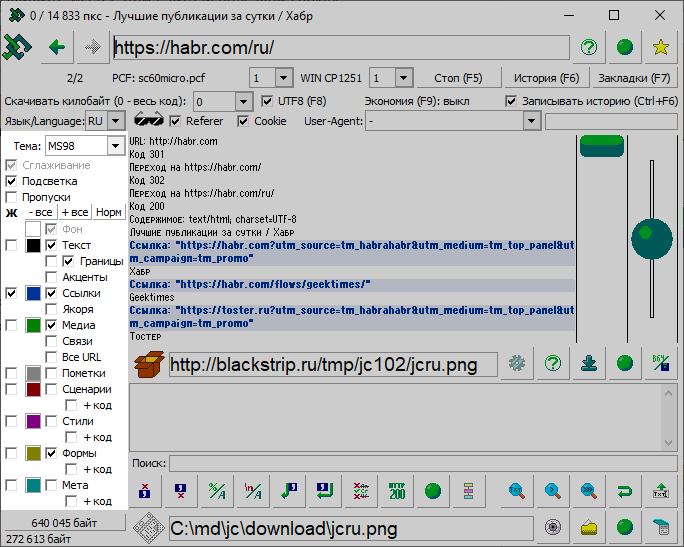
Task: Toggle the Подсветка checkbox
Action: point(11,181)
